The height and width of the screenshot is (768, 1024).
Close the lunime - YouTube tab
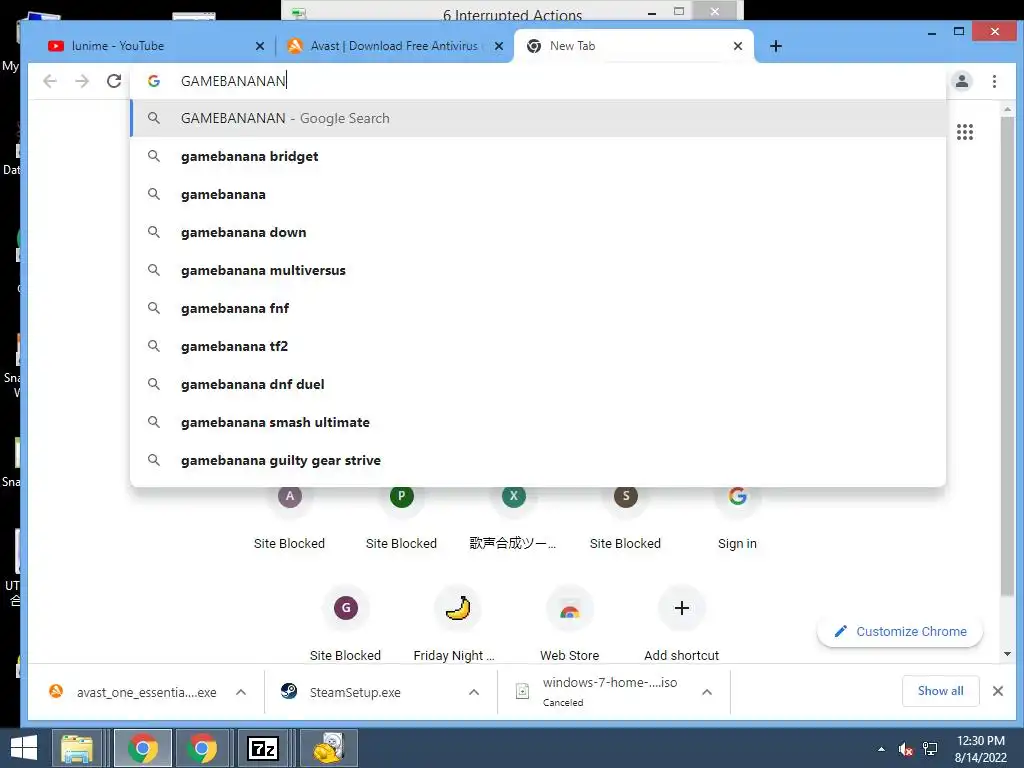coord(259,46)
